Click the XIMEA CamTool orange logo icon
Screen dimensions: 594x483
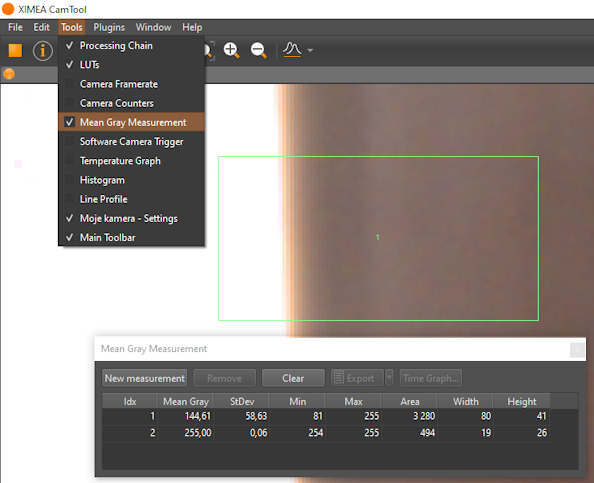8,9
